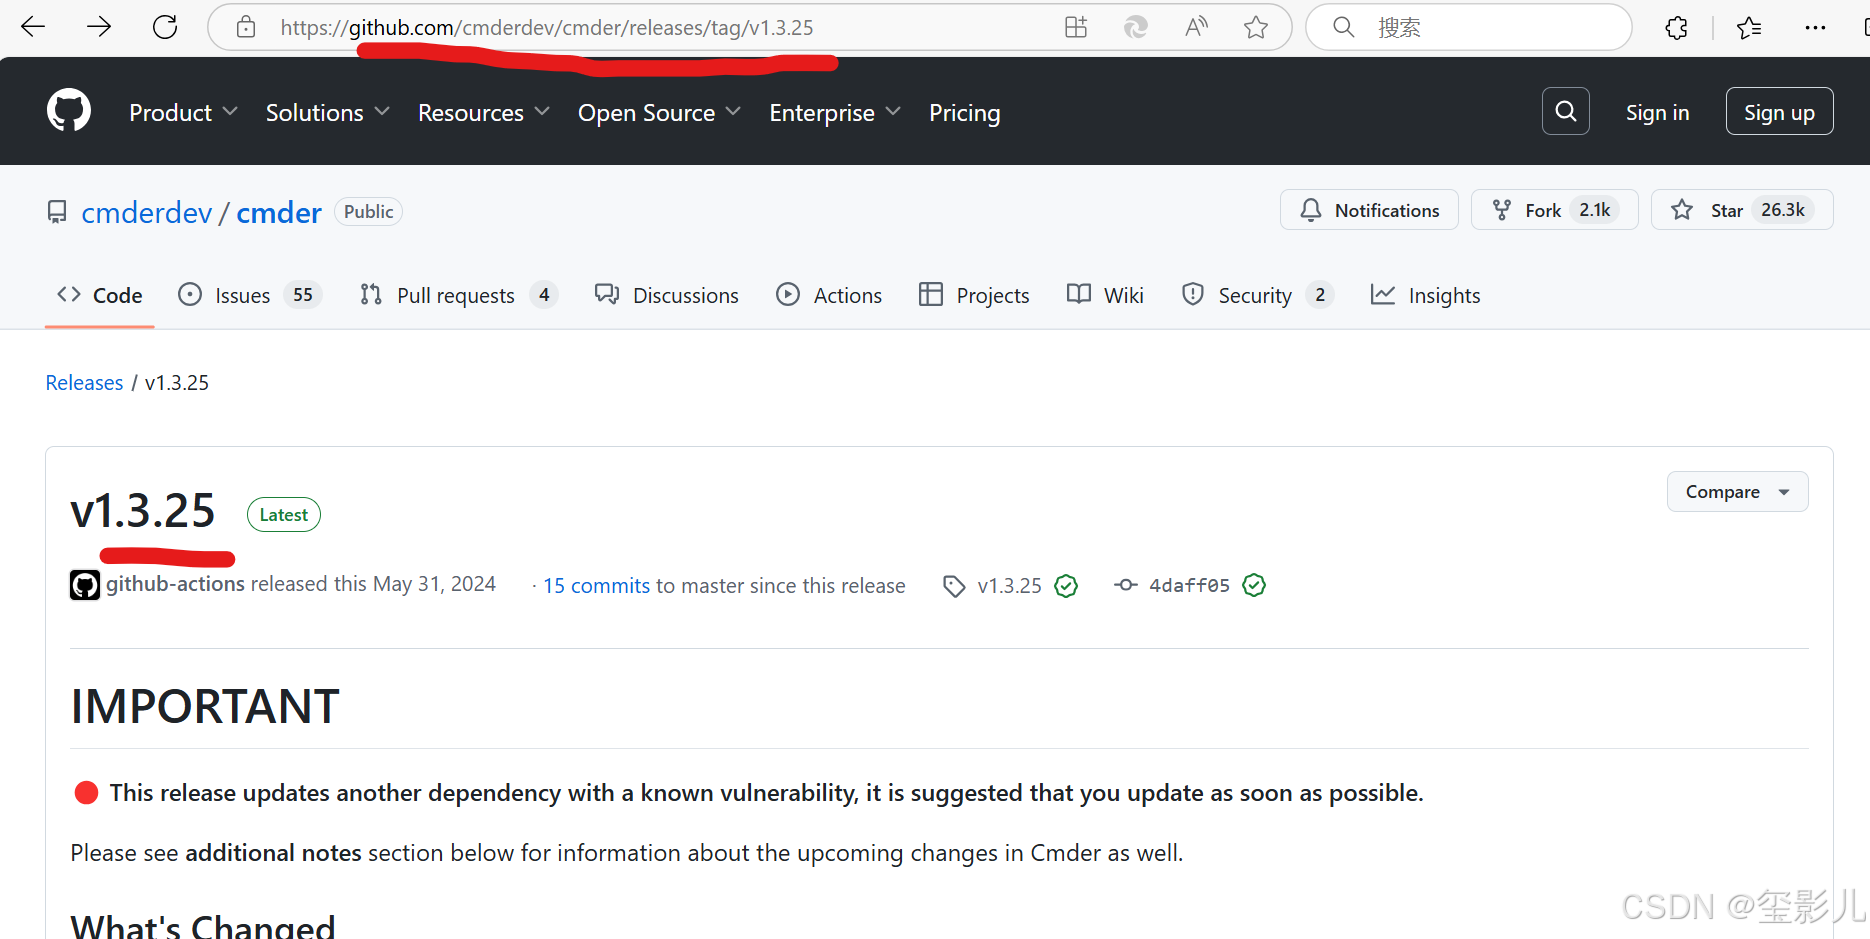Screen dimensions: 1870x939
Task: Expand the Product menu
Action: 183,113
